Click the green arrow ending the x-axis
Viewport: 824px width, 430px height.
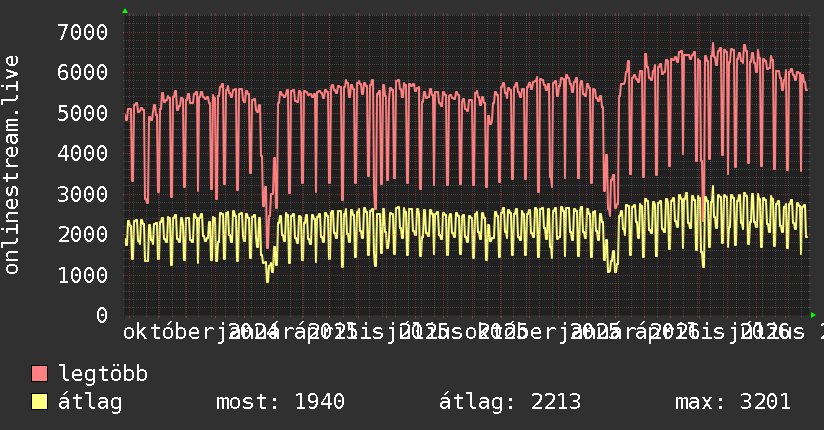tap(813, 315)
